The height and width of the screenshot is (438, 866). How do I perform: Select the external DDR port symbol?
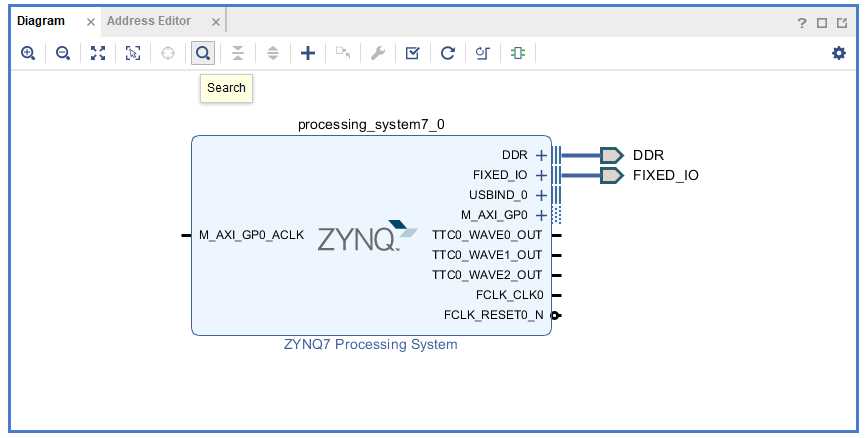click(x=612, y=155)
